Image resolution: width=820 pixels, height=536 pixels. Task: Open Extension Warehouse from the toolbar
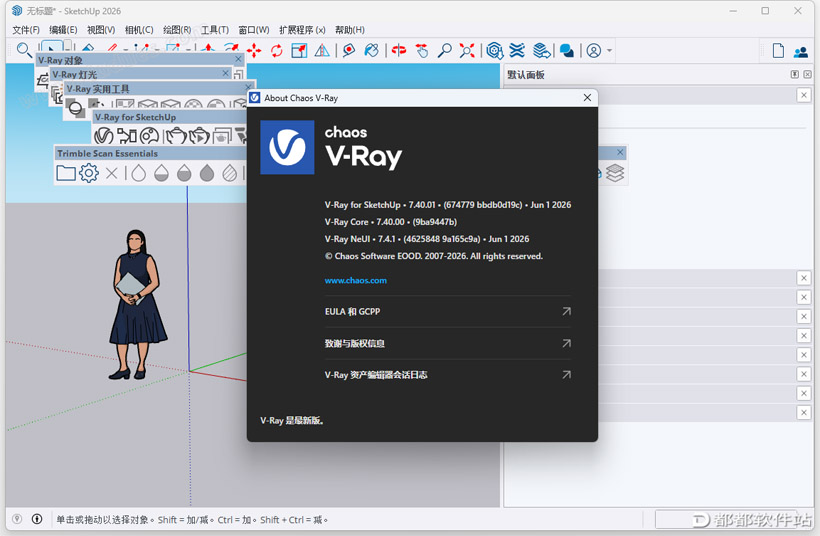tap(517, 50)
